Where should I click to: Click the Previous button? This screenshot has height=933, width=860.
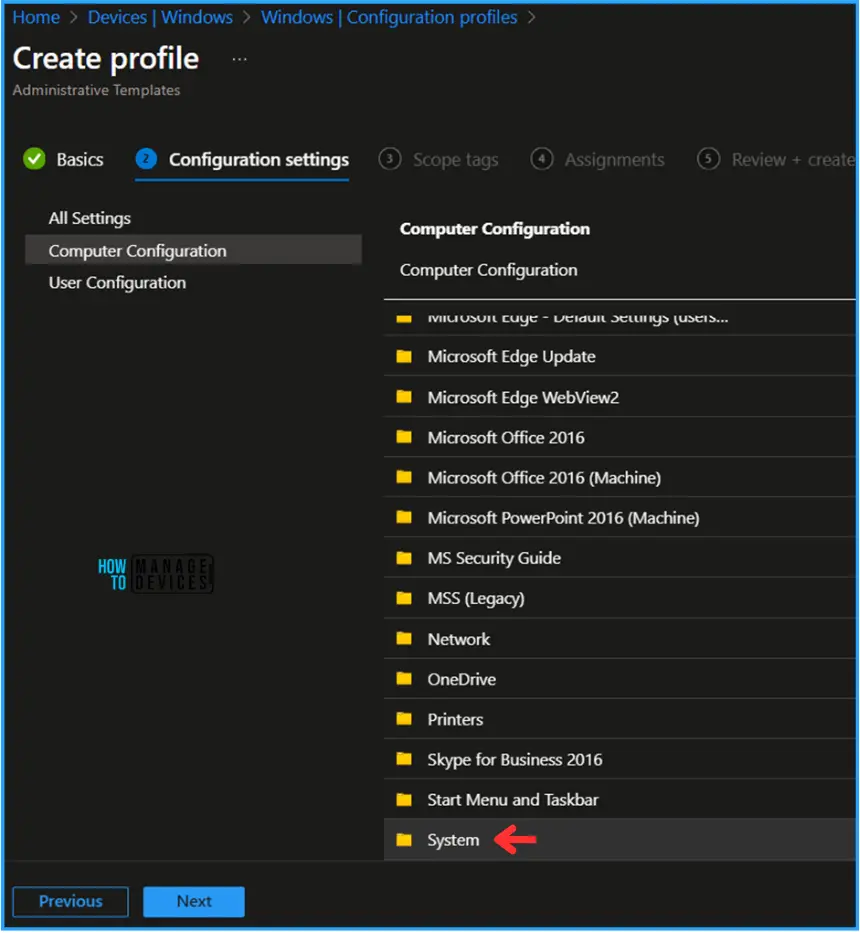(x=70, y=901)
